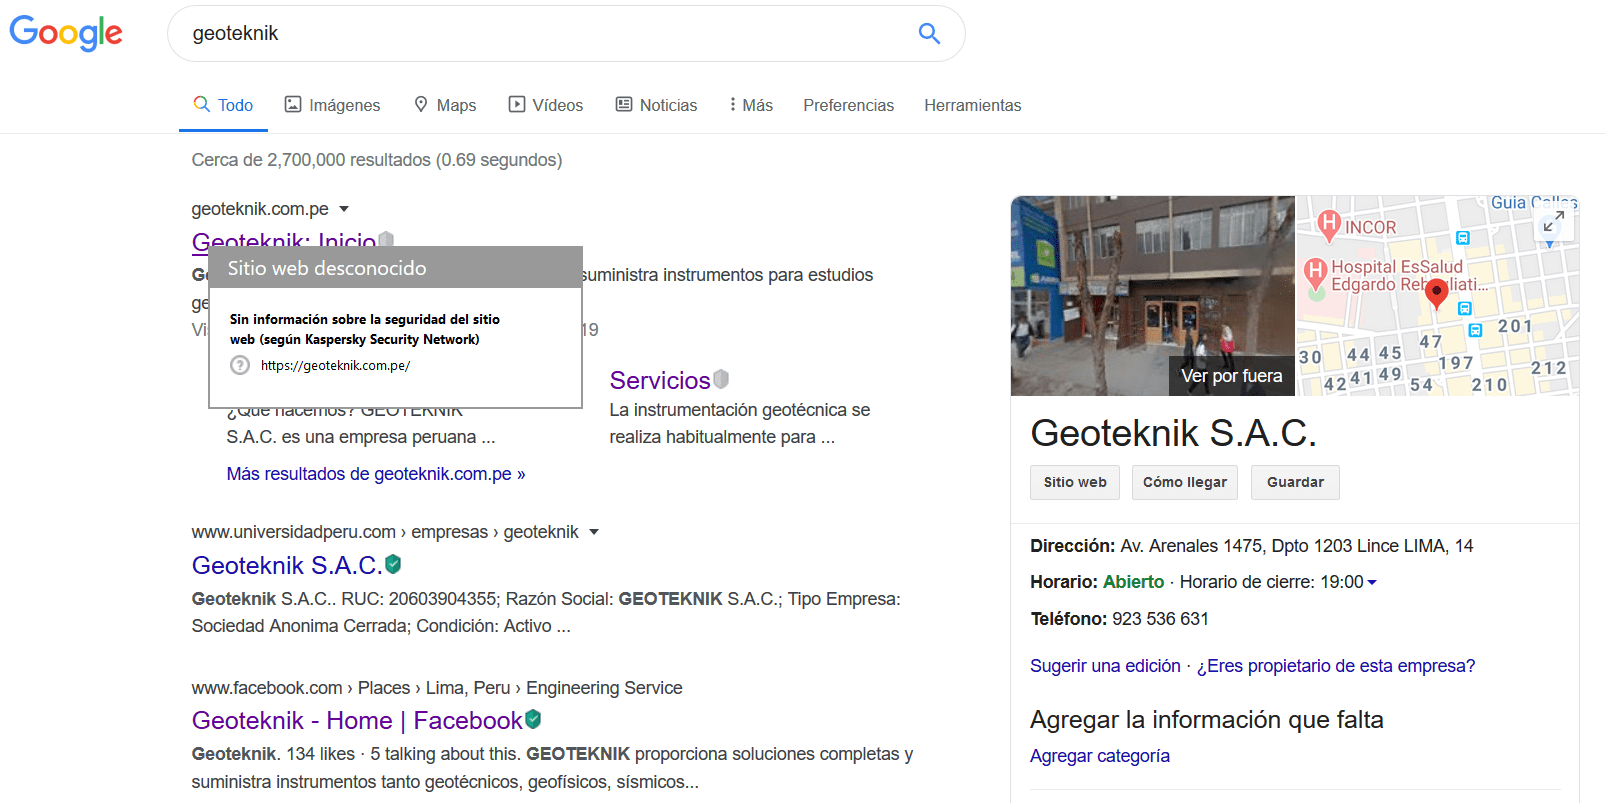Open Herramientas search tools
Screen dimensions: 1605x803
pos(972,105)
